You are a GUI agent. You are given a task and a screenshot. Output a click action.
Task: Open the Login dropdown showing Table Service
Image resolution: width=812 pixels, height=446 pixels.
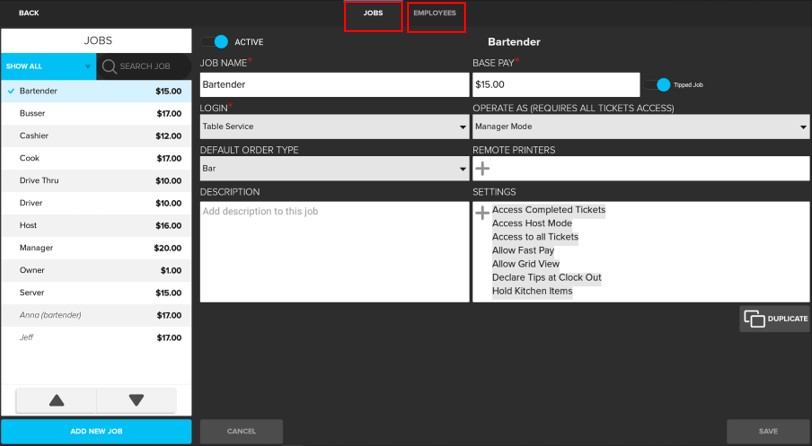coord(334,127)
